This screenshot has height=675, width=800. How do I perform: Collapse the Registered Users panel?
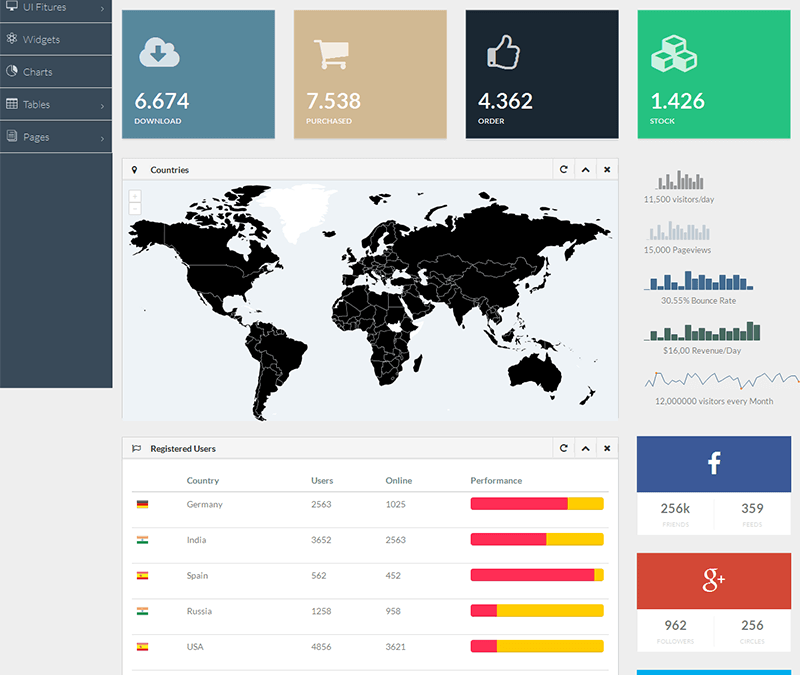(x=586, y=449)
